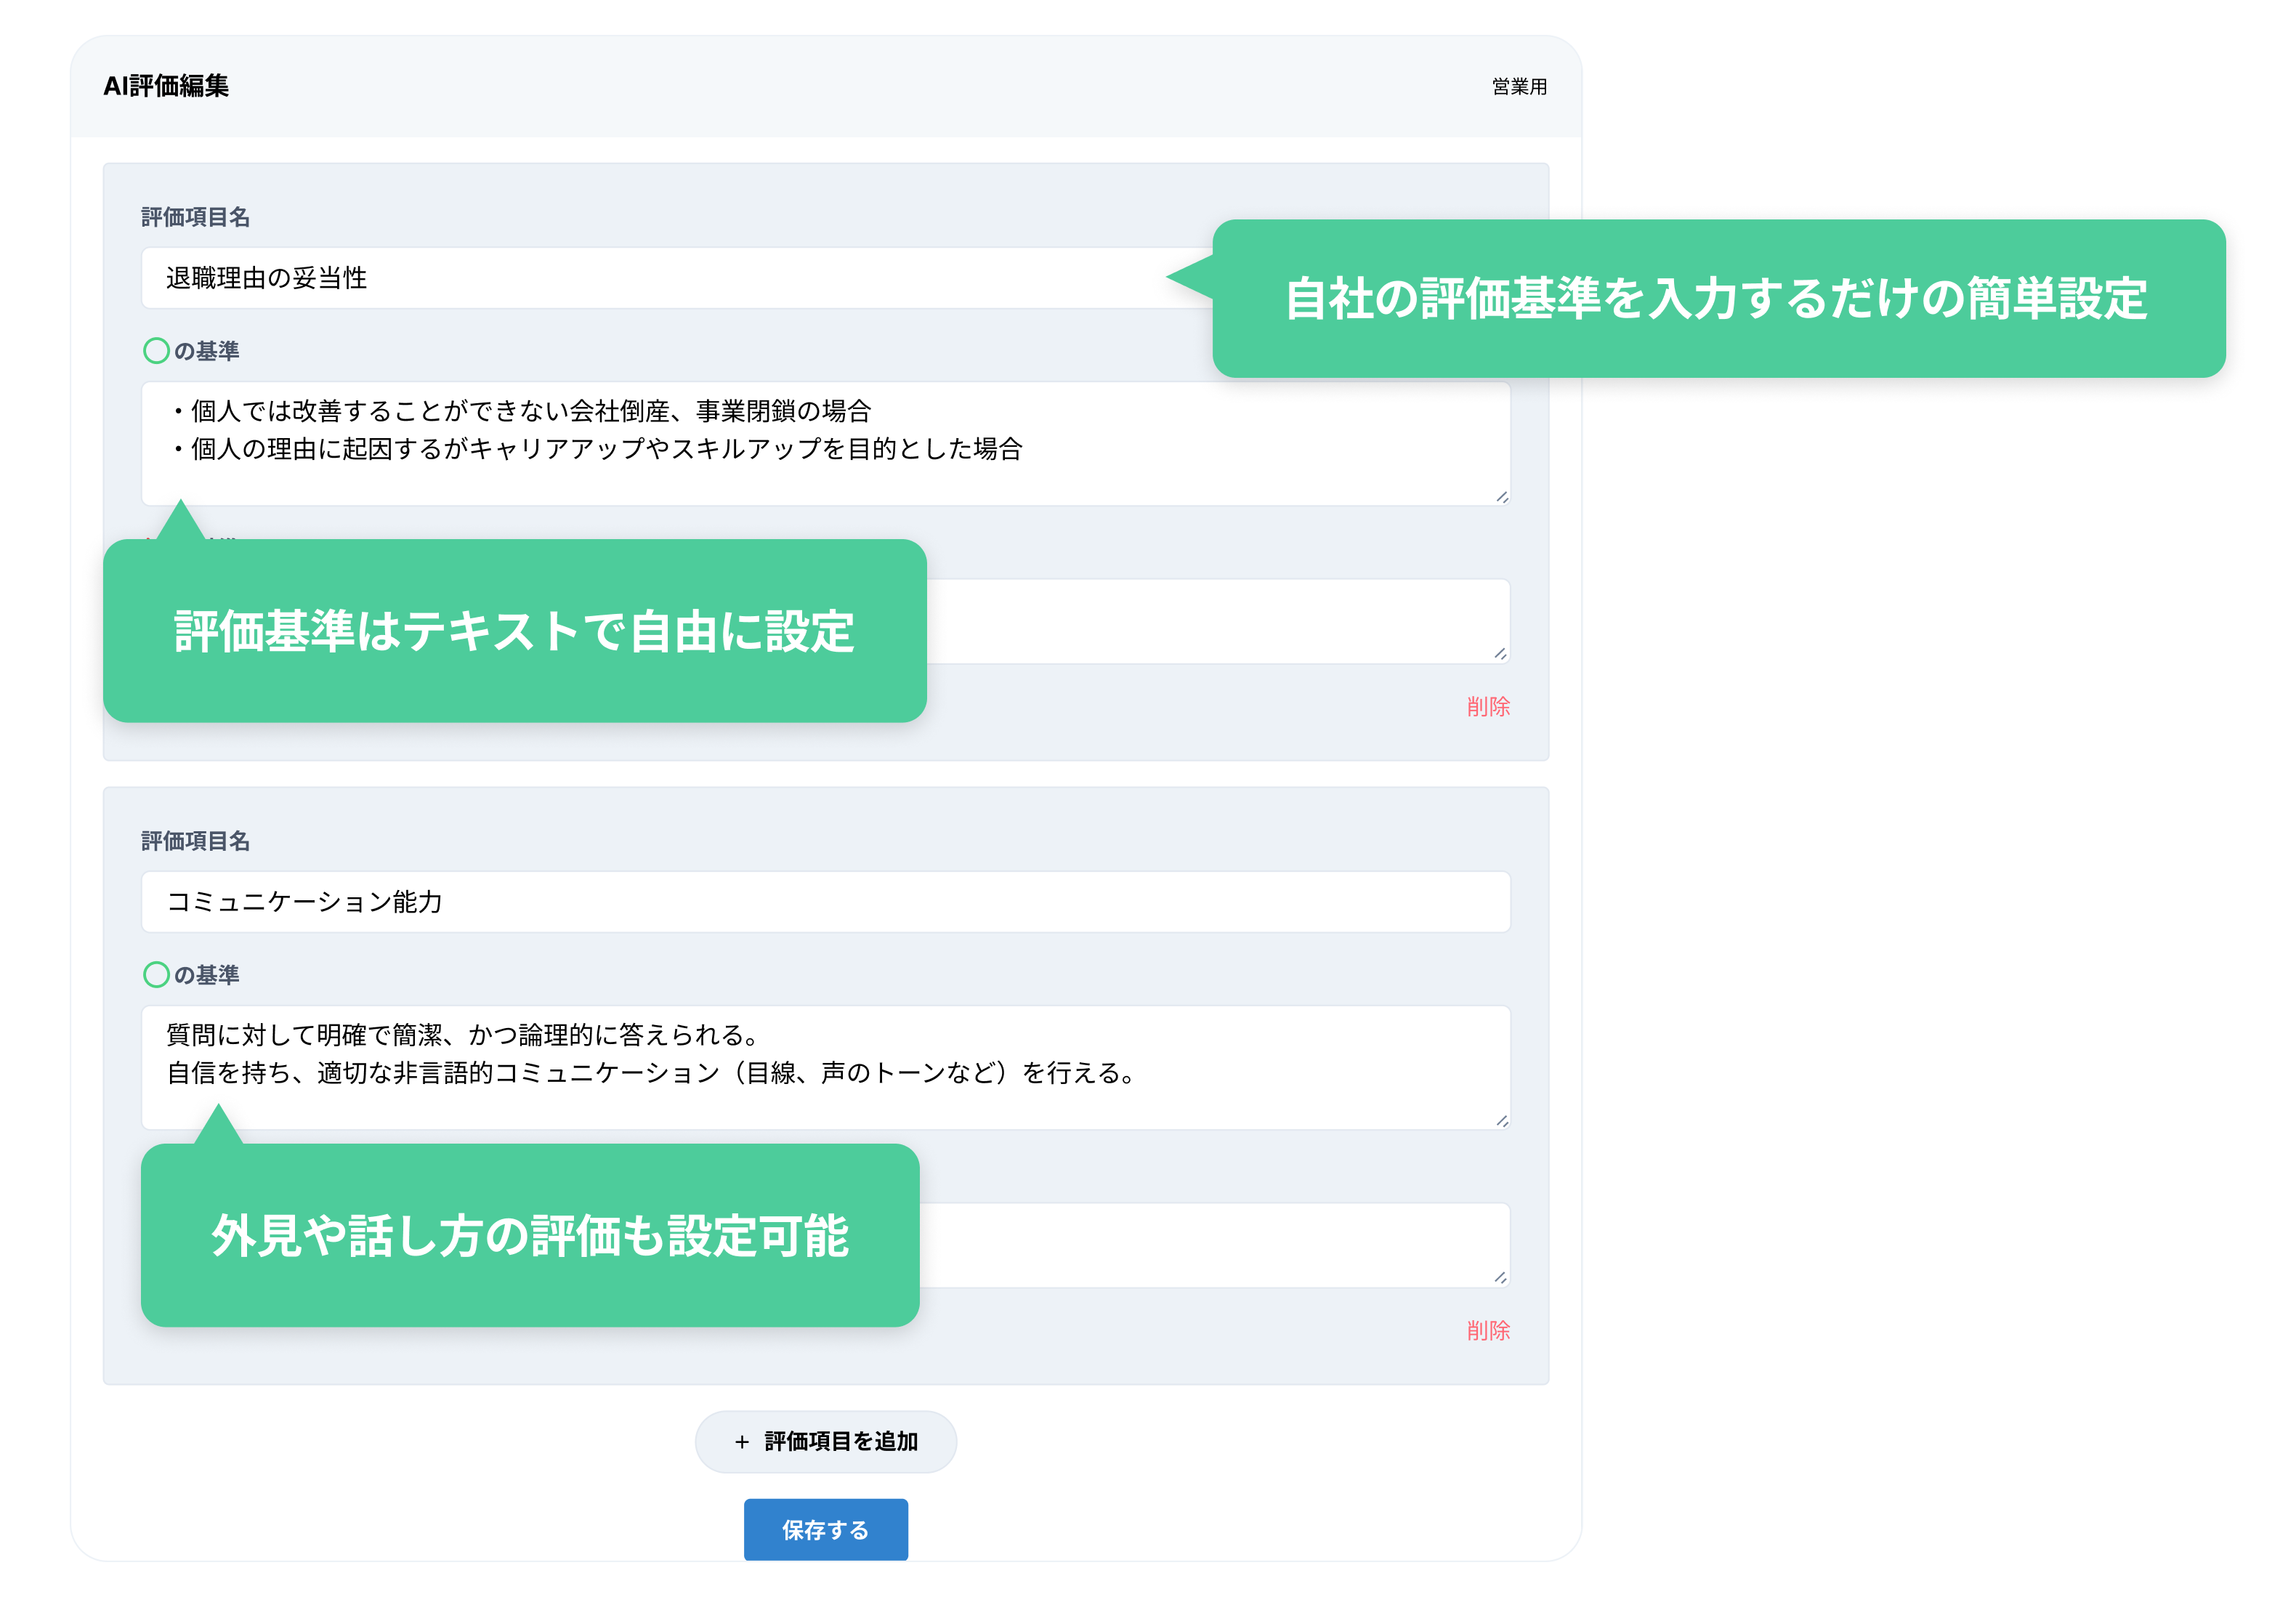Click the resize grip of the empty textarea in the first item
This screenshot has height=1597, width=2296.
coord(1500,655)
